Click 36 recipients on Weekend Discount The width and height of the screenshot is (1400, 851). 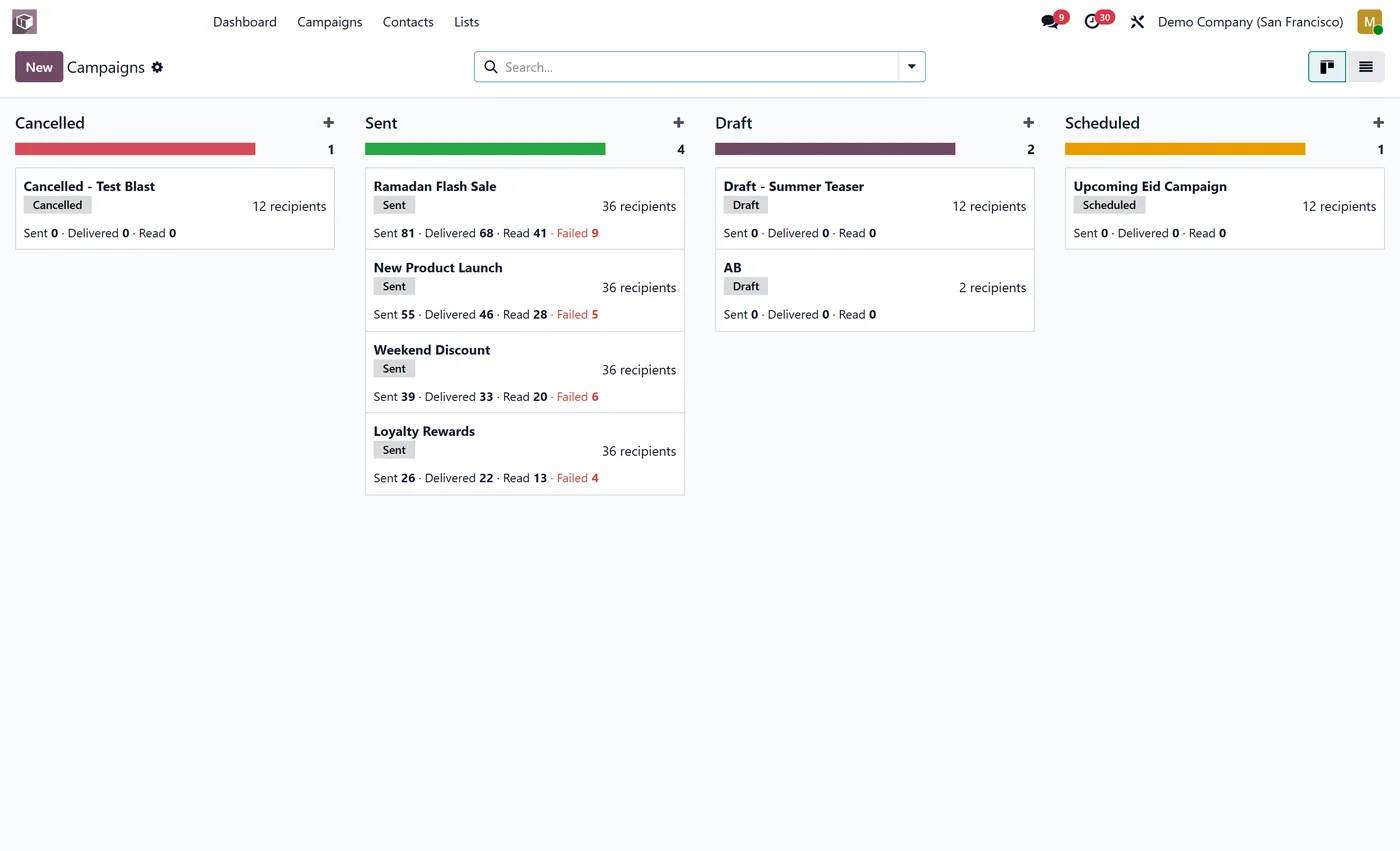[639, 370]
